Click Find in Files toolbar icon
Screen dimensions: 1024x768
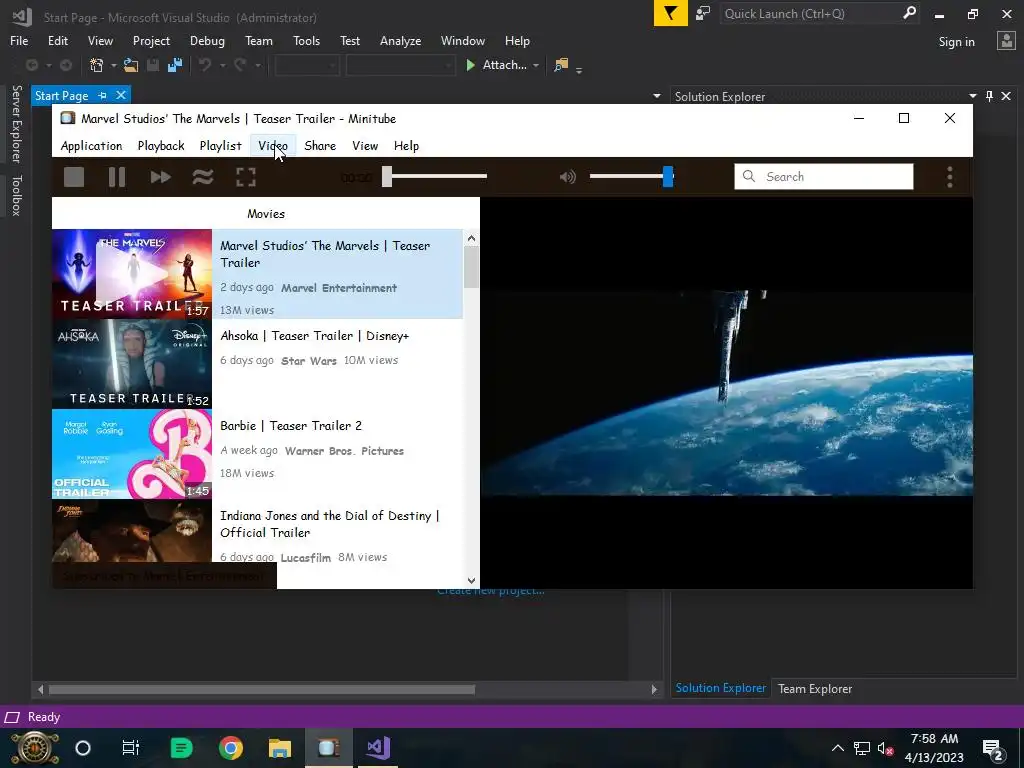point(561,65)
